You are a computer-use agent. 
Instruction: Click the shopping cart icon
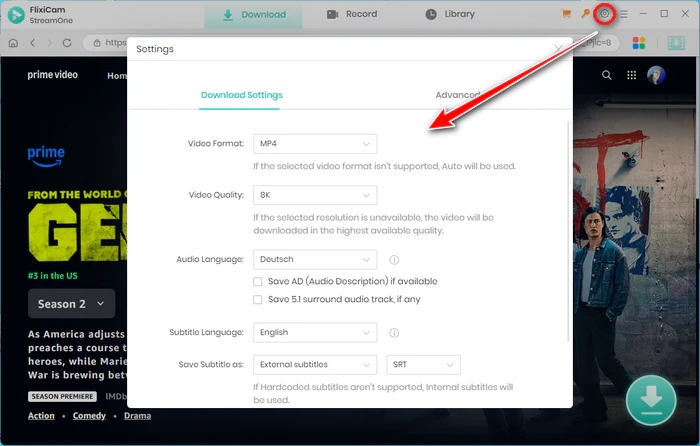[568, 14]
